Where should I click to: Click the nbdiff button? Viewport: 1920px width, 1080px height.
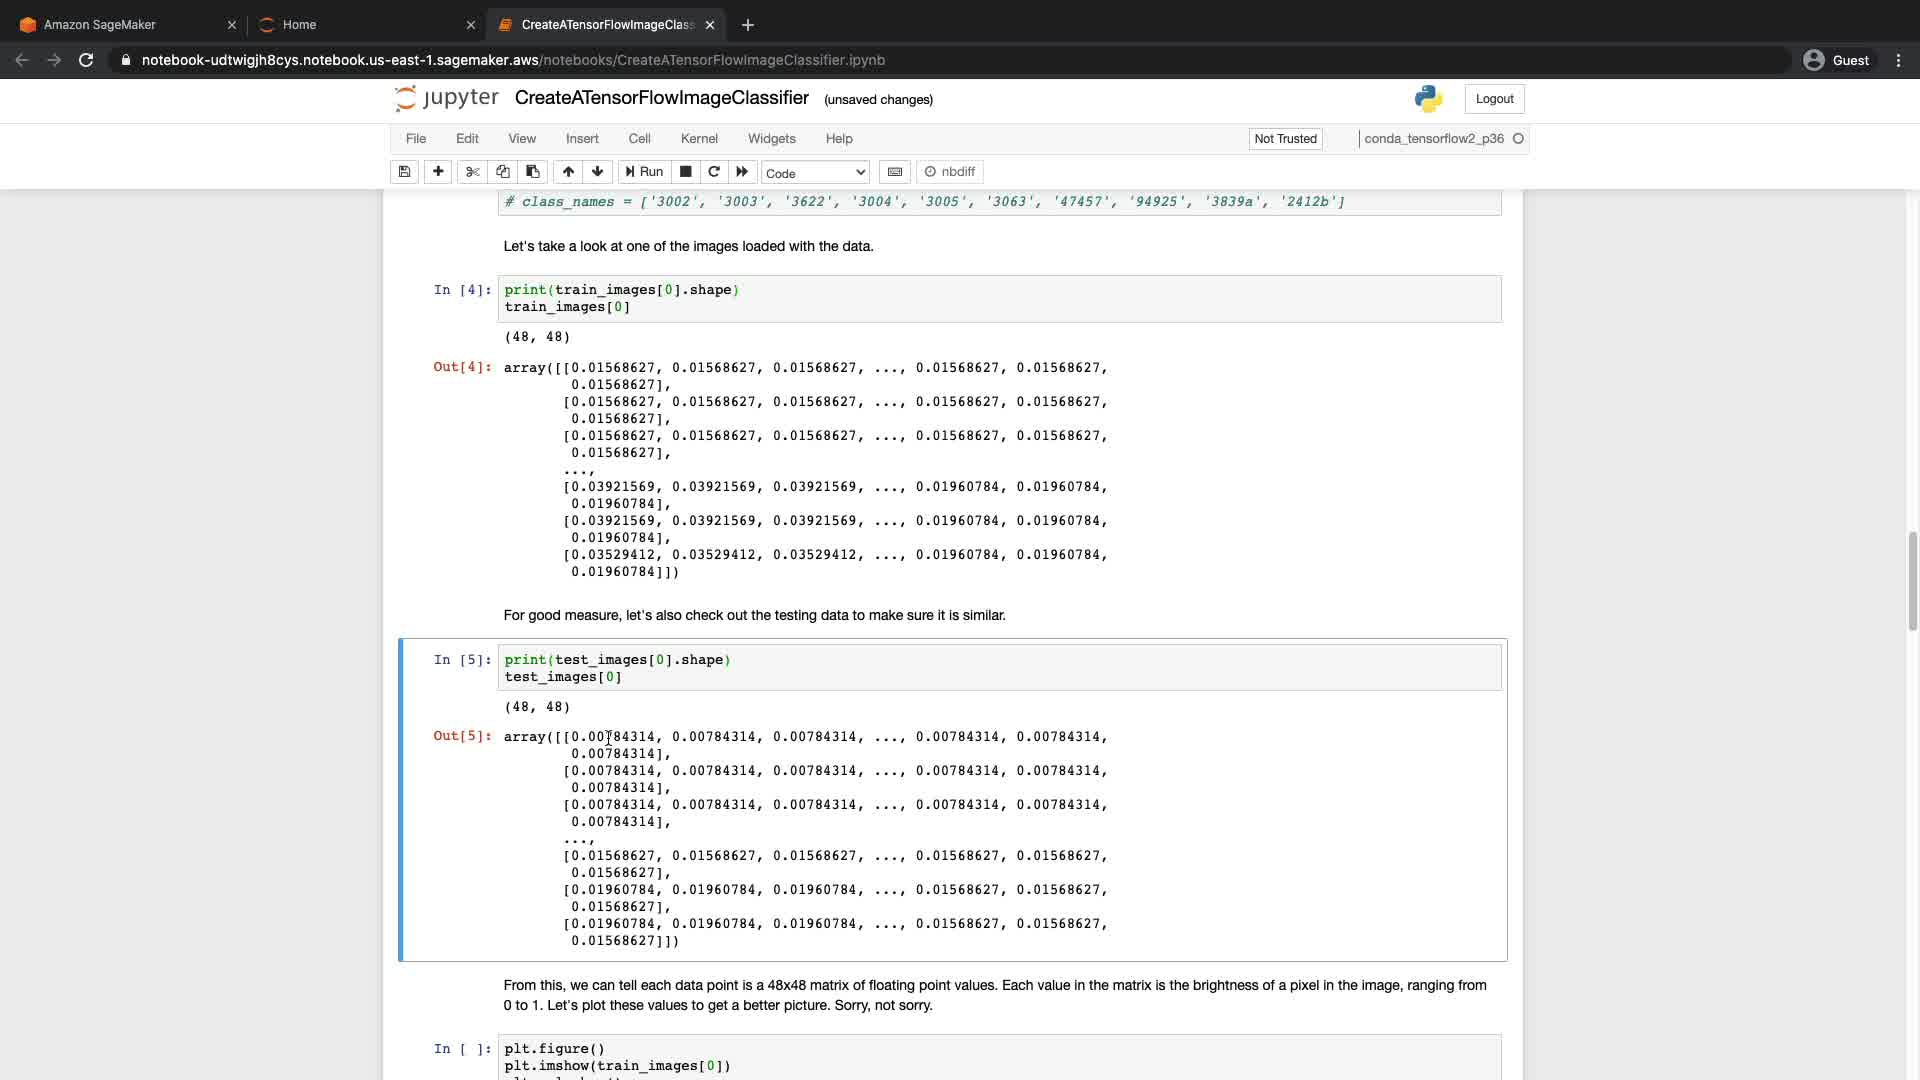coord(950,172)
